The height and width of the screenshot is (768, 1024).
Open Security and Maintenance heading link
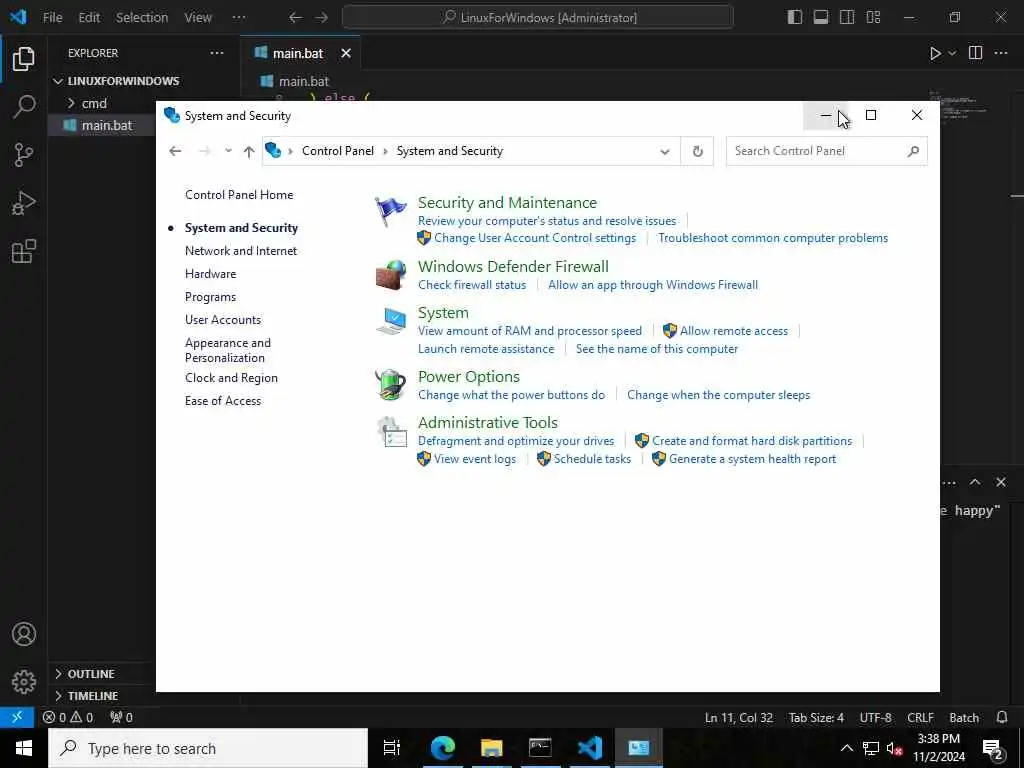tap(507, 202)
